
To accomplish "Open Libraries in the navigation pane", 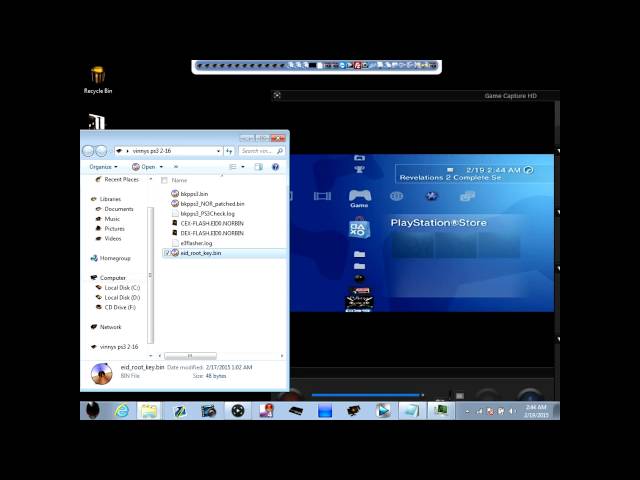I will [106, 199].
